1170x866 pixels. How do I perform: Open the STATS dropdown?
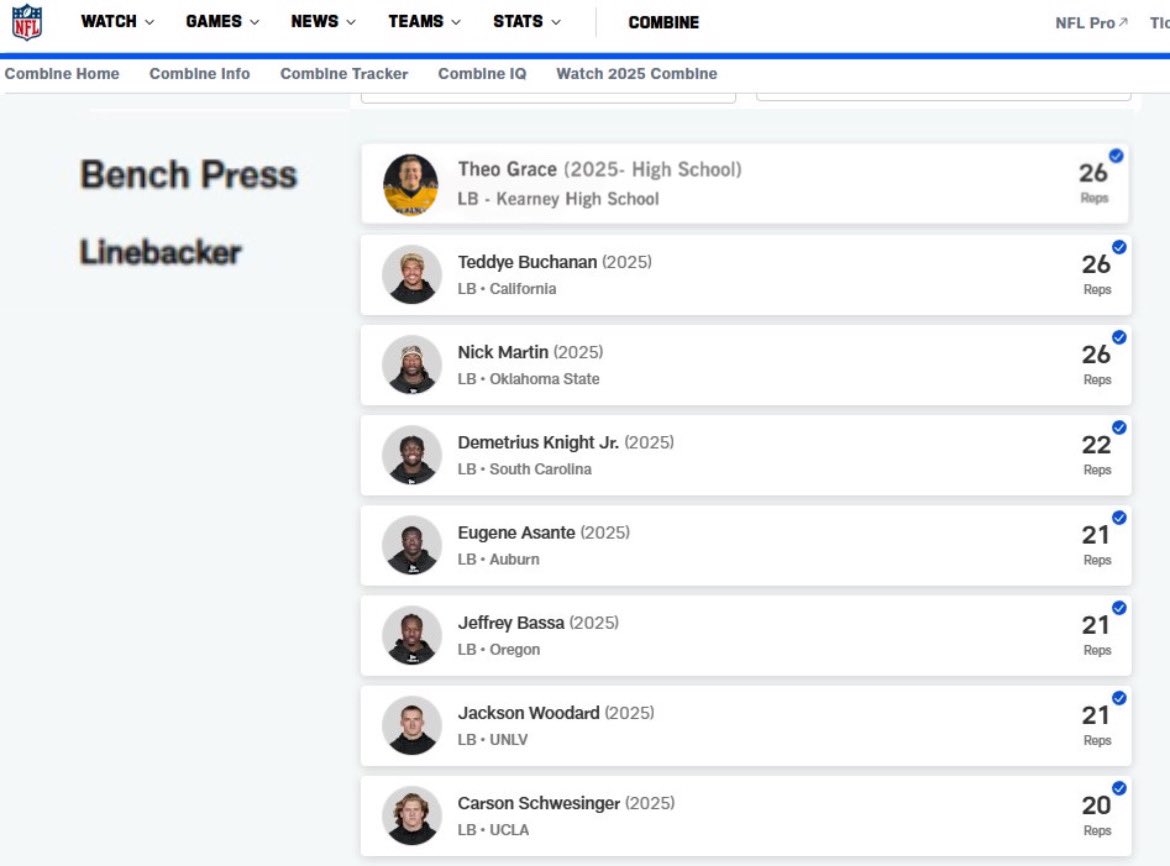tap(526, 22)
